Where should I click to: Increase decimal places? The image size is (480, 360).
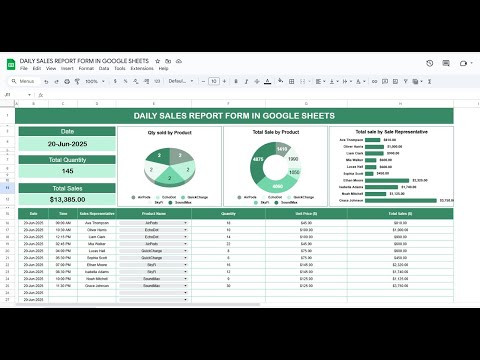(146, 81)
